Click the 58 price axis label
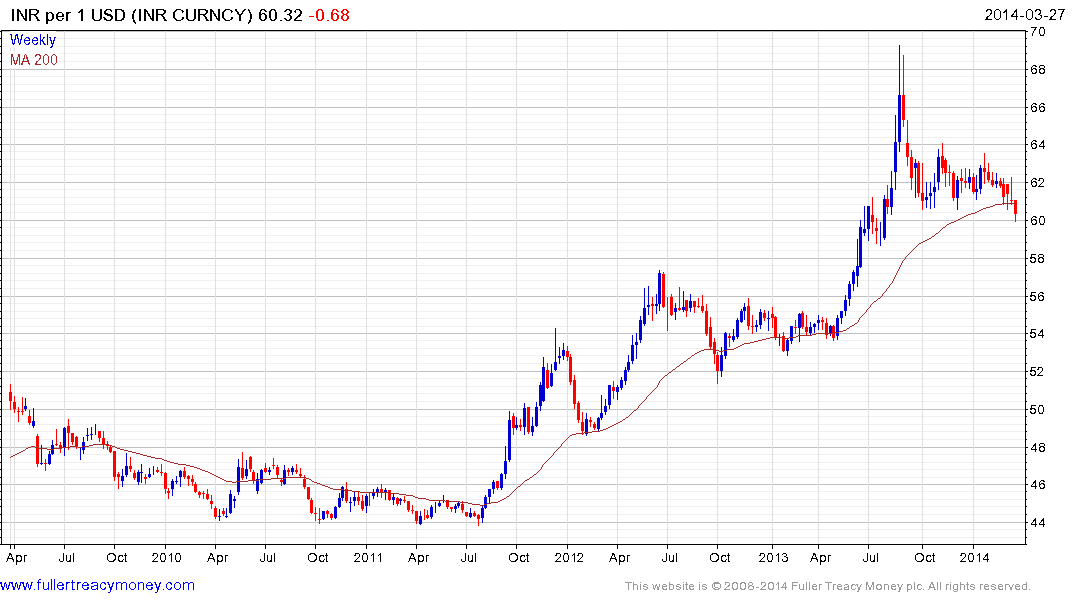This screenshot has width=1075, height=600. coord(1037,259)
